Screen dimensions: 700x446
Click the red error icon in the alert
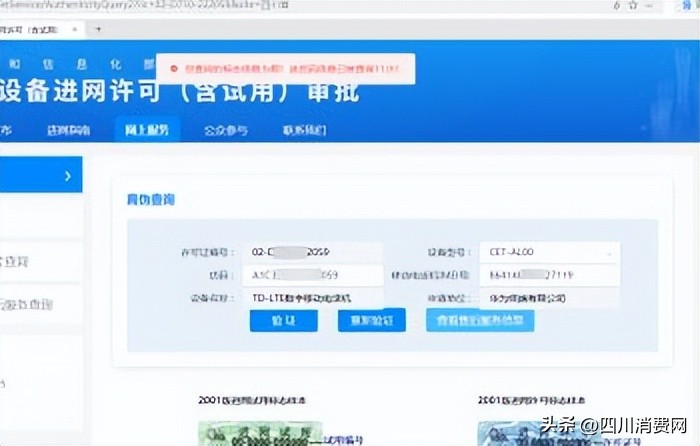(174, 69)
